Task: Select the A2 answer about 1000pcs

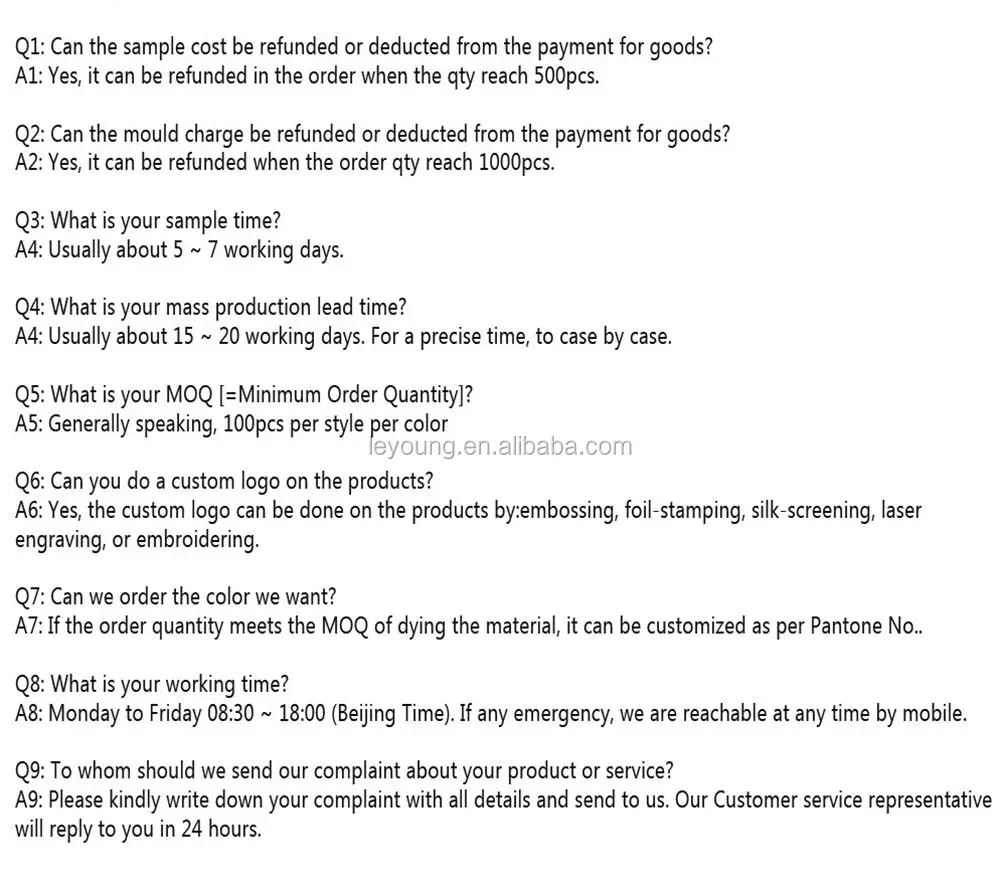Action: pyautogui.click(x=284, y=162)
